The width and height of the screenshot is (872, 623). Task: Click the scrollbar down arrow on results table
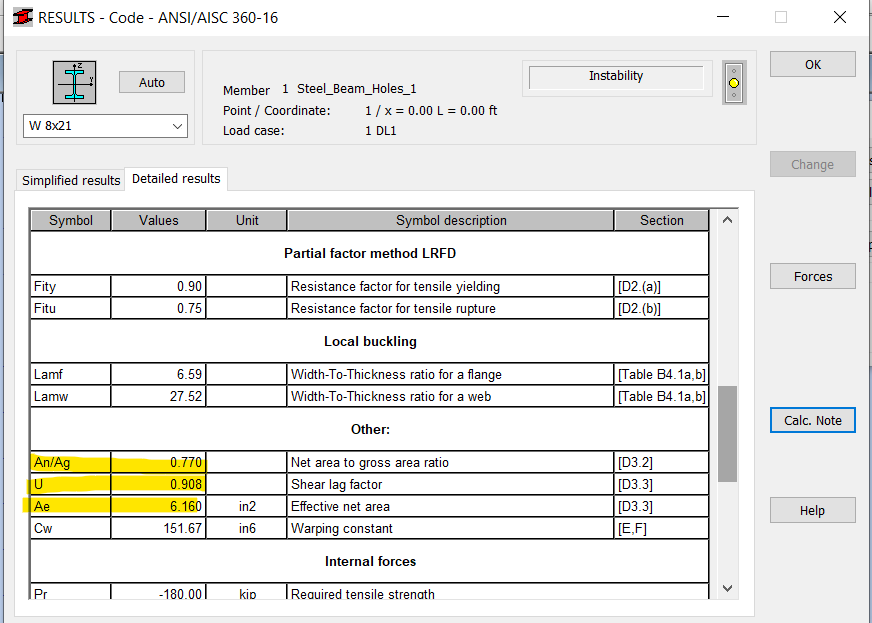727,588
